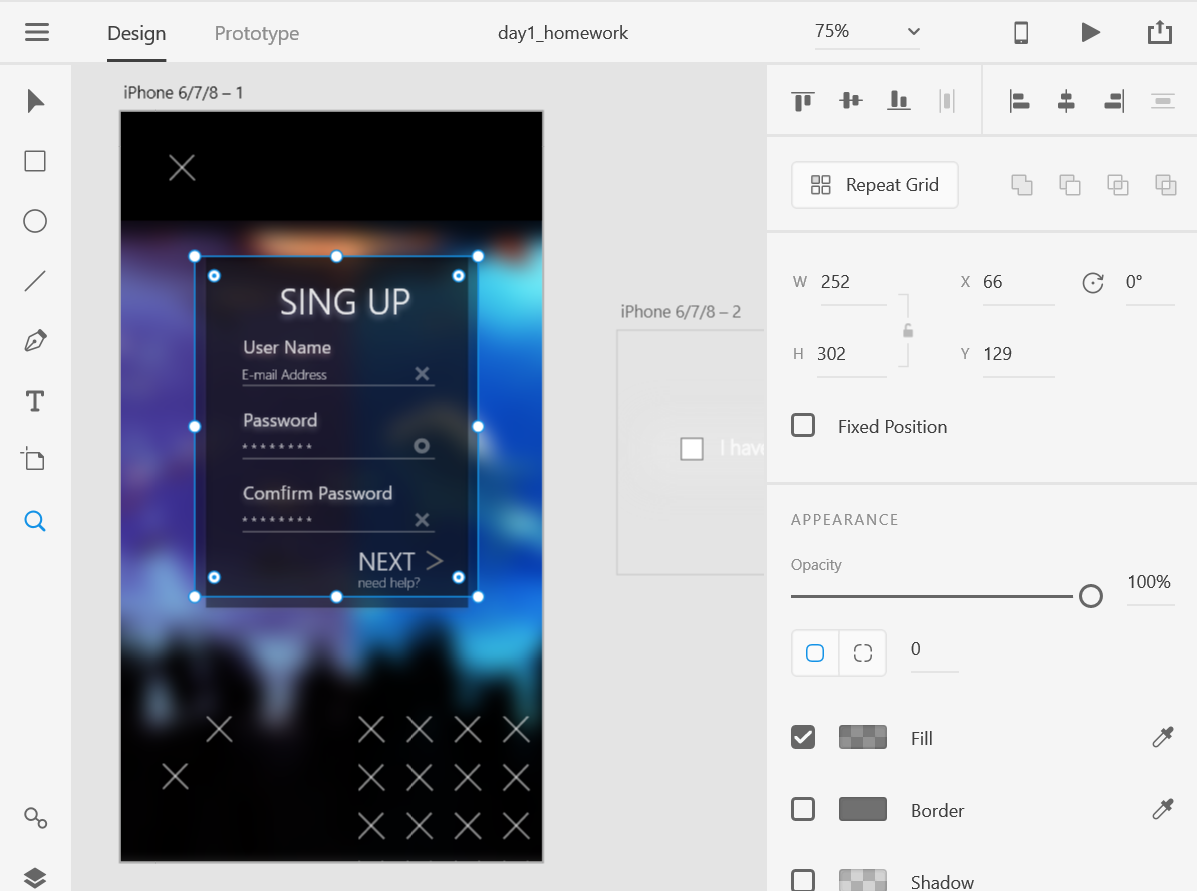Uncheck the Fill checkbox
This screenshot has height=891, width=1197.
click(803, 737)
